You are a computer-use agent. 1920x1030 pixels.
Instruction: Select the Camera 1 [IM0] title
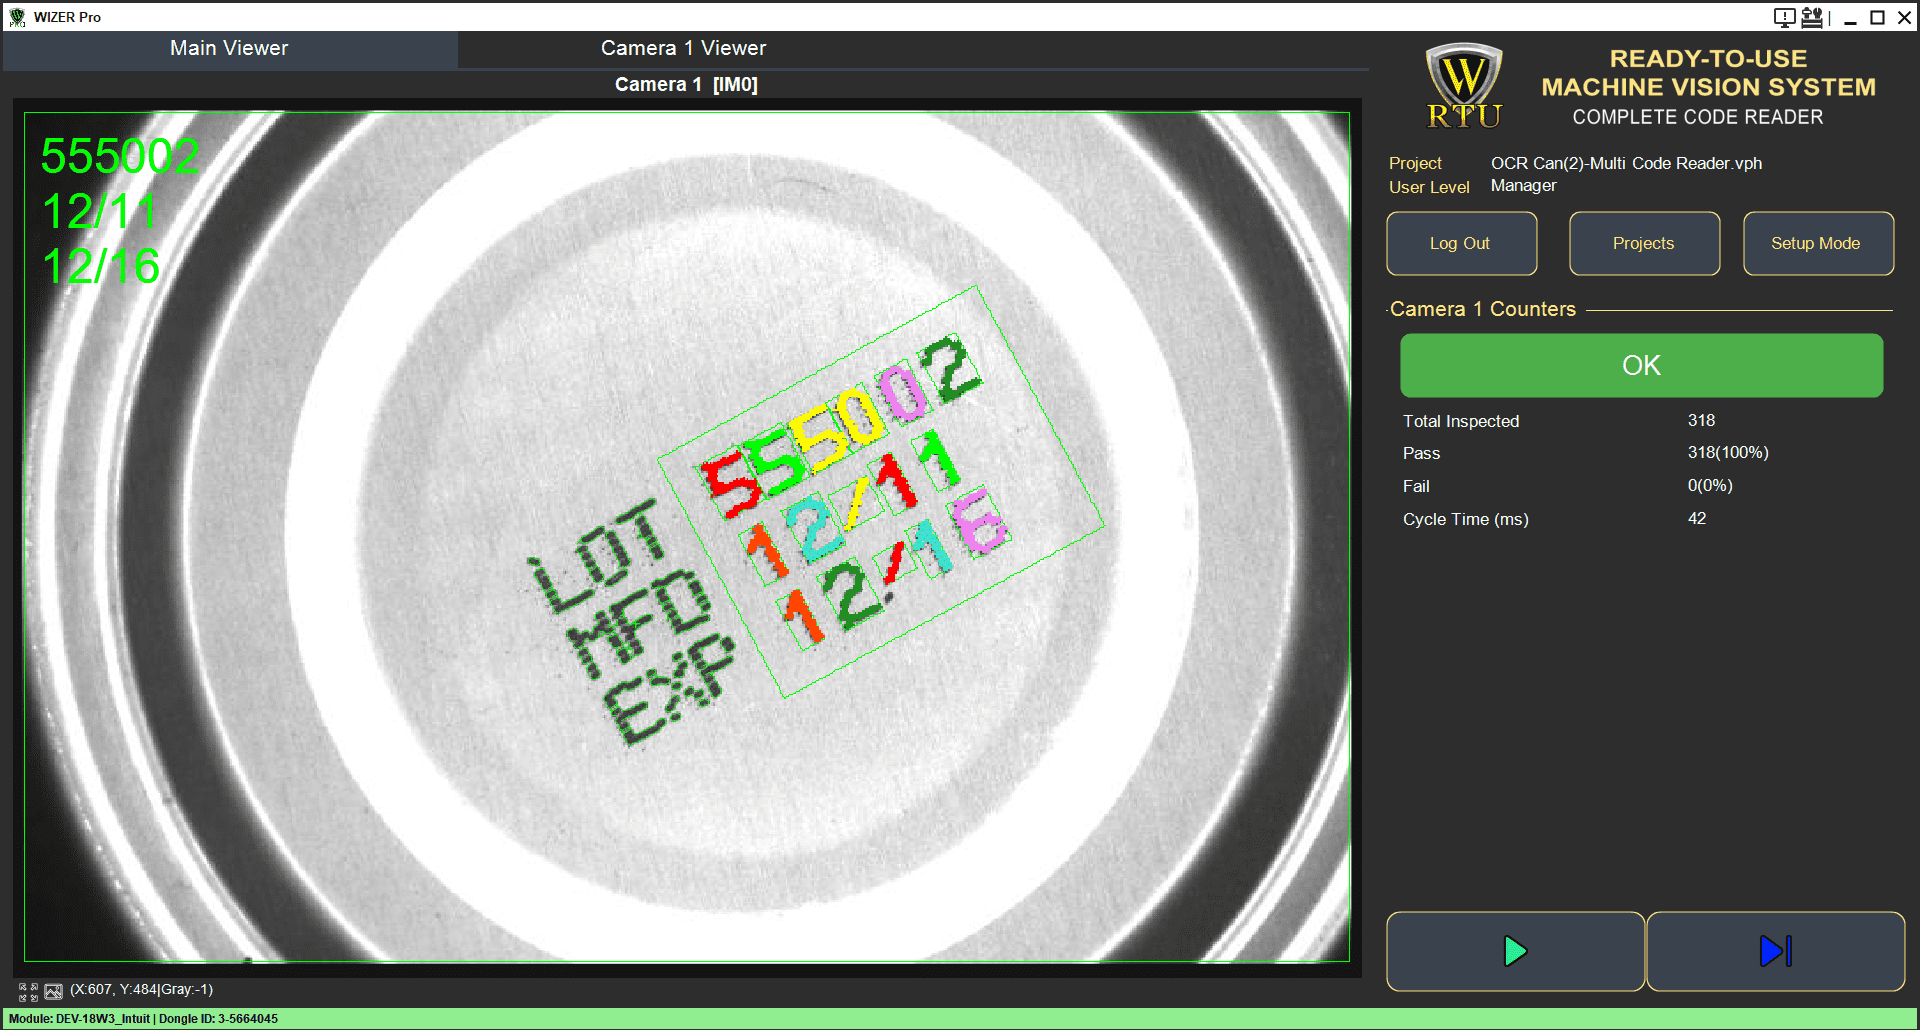coord(686,85)
